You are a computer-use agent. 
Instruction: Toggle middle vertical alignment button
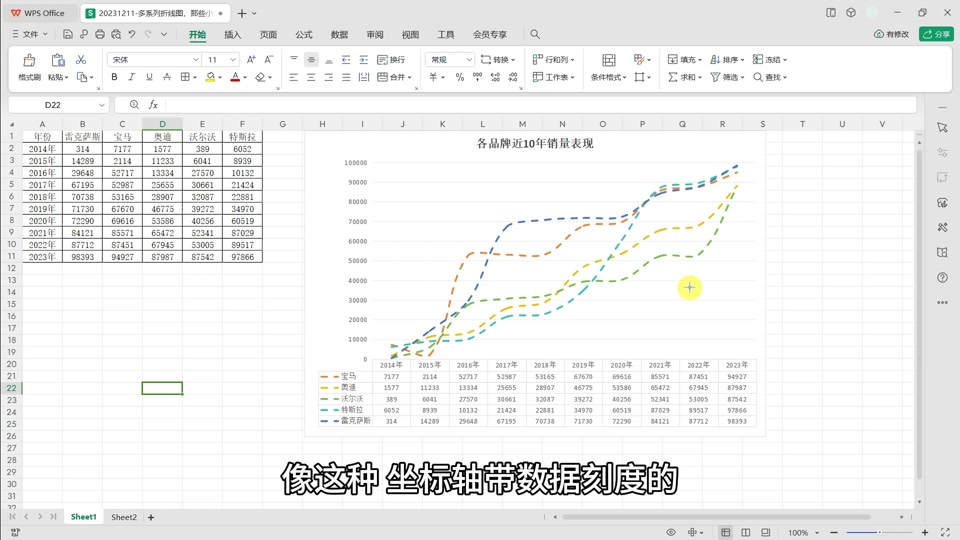point(311,59)
